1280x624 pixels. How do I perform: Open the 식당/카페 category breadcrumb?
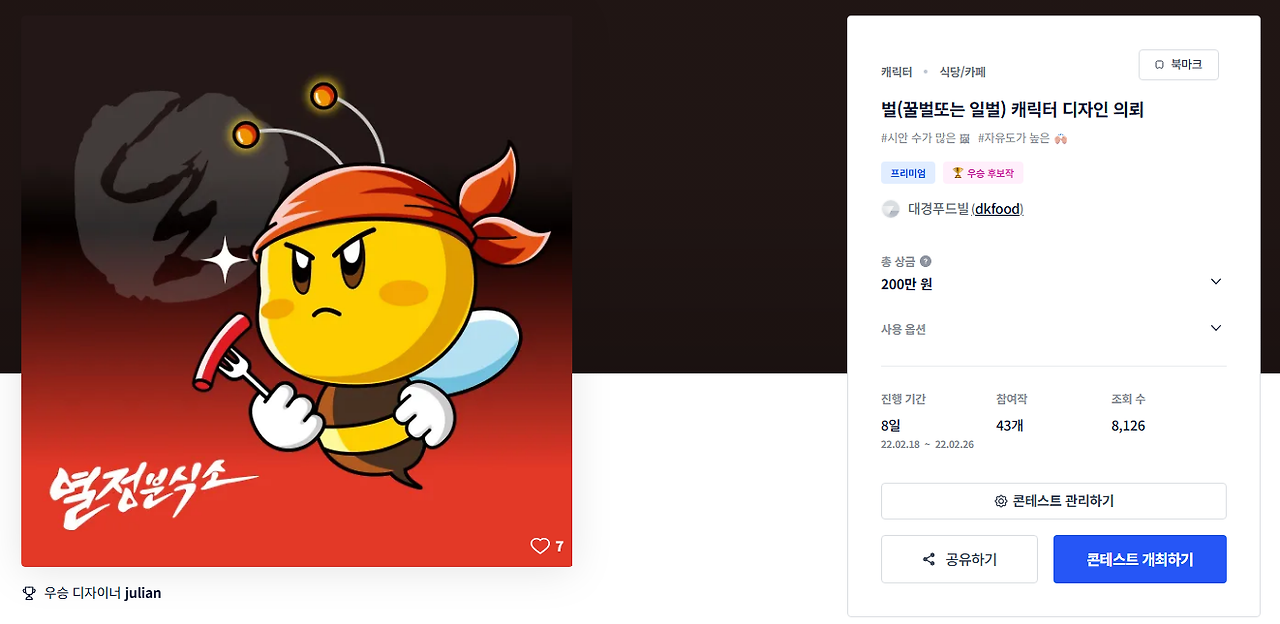[962, 72]
